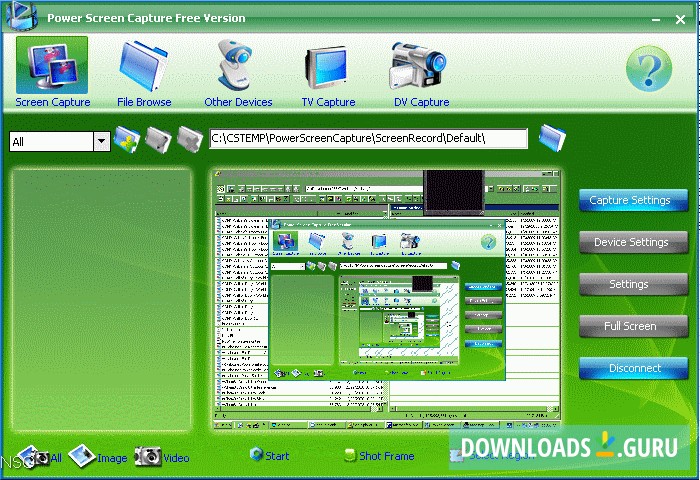Delete folder using the gray X folder icon

(x=190, y=140)
